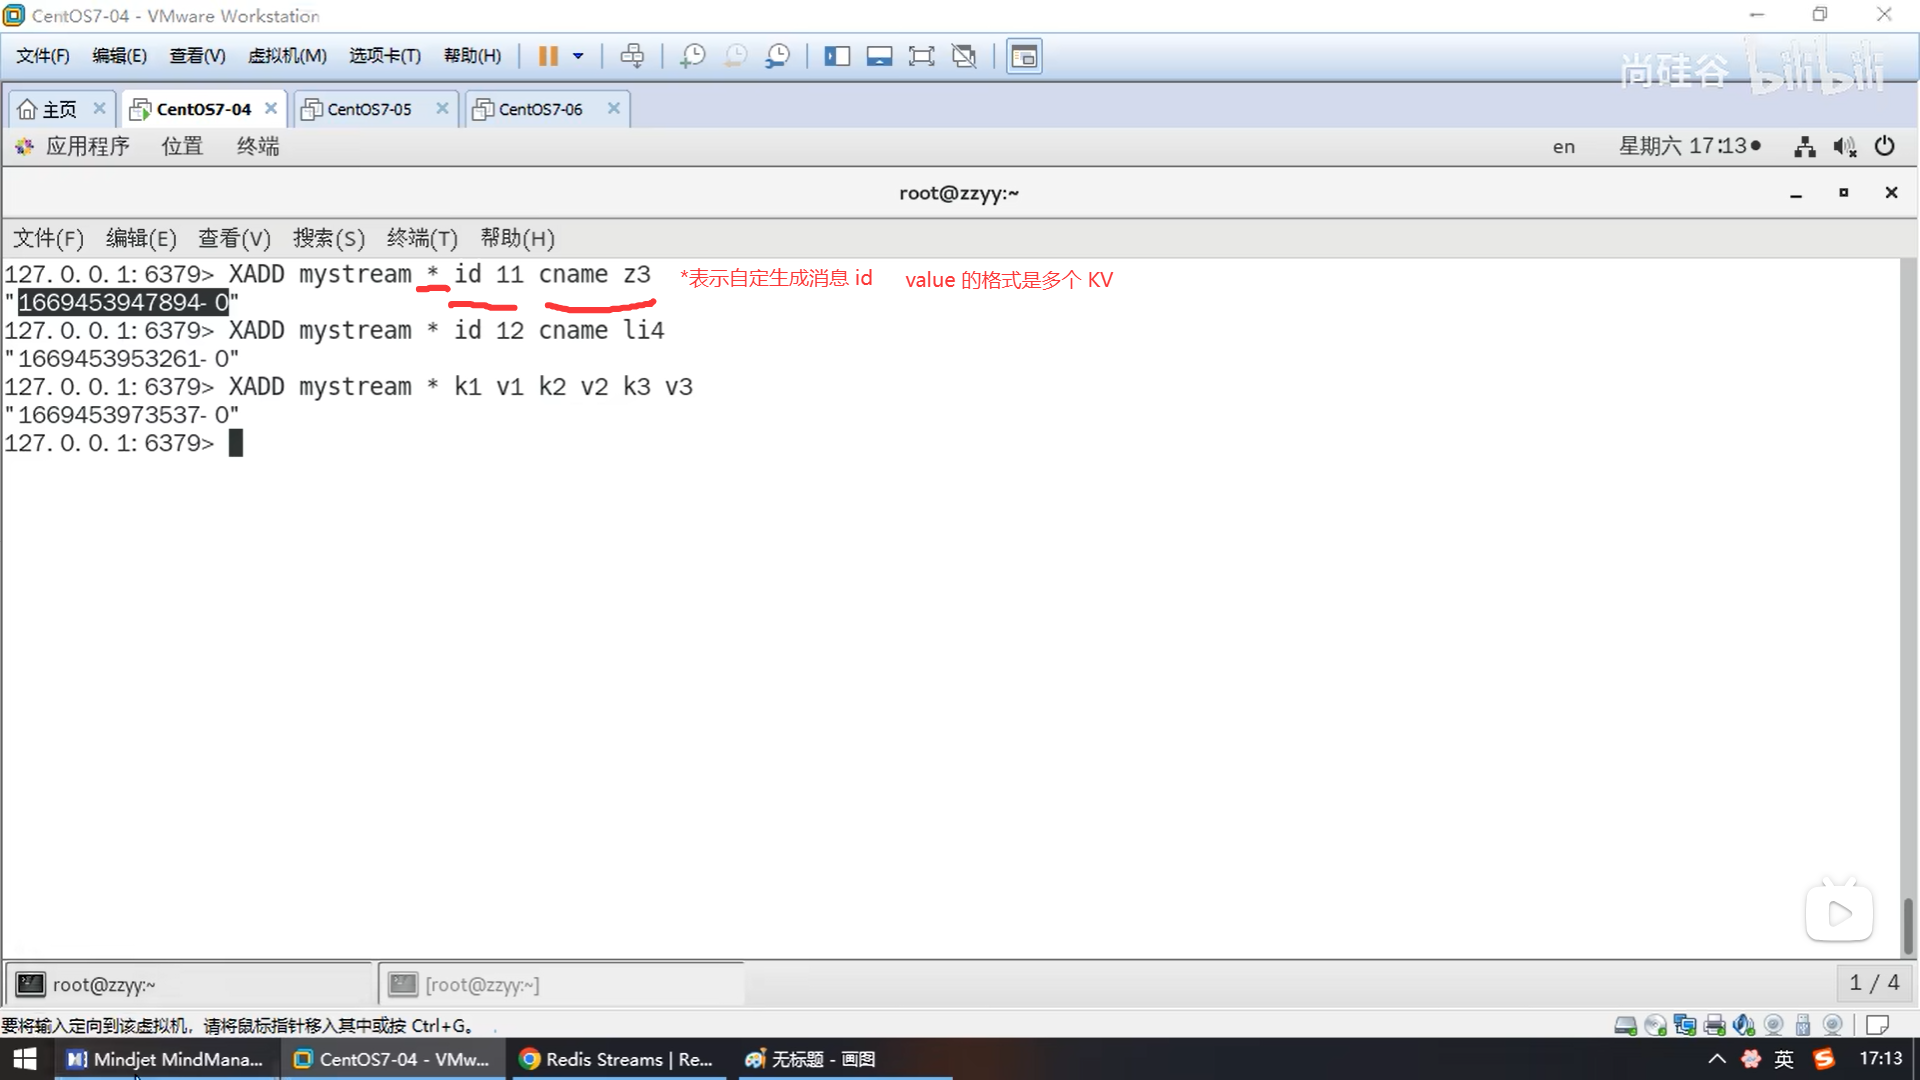
Task: Toggle the thumbnail bar view
Action: click(879, 56)
